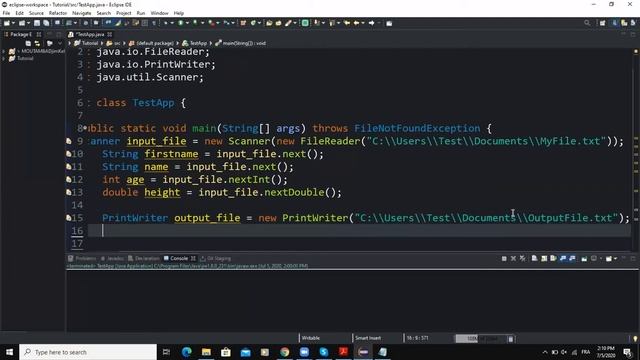The width and height of the screenshot is (640, 360).
Task: Click the garbage collector trash icon
Action: coord(511,338)
